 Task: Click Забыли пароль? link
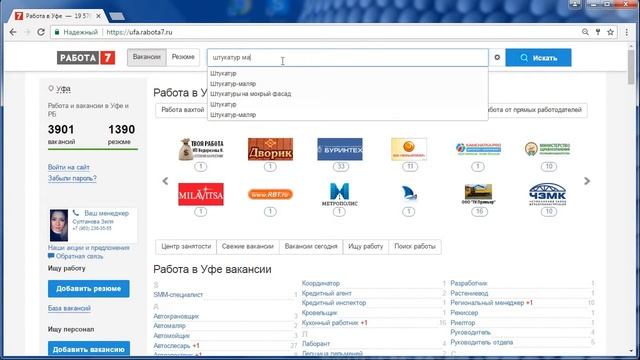click(72, 178)
